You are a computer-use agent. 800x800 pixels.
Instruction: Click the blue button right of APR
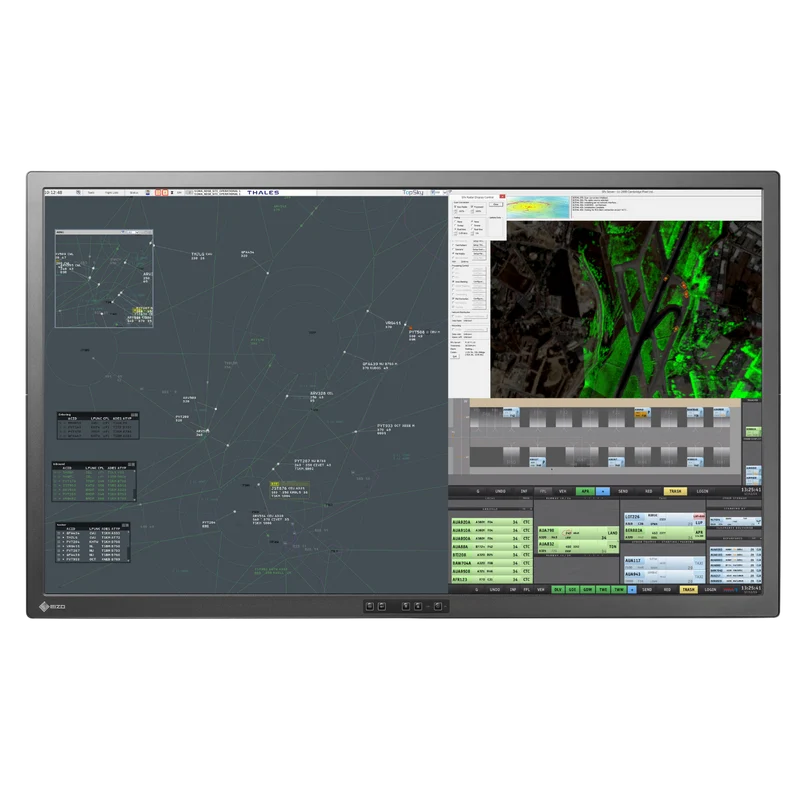(603, 491)
